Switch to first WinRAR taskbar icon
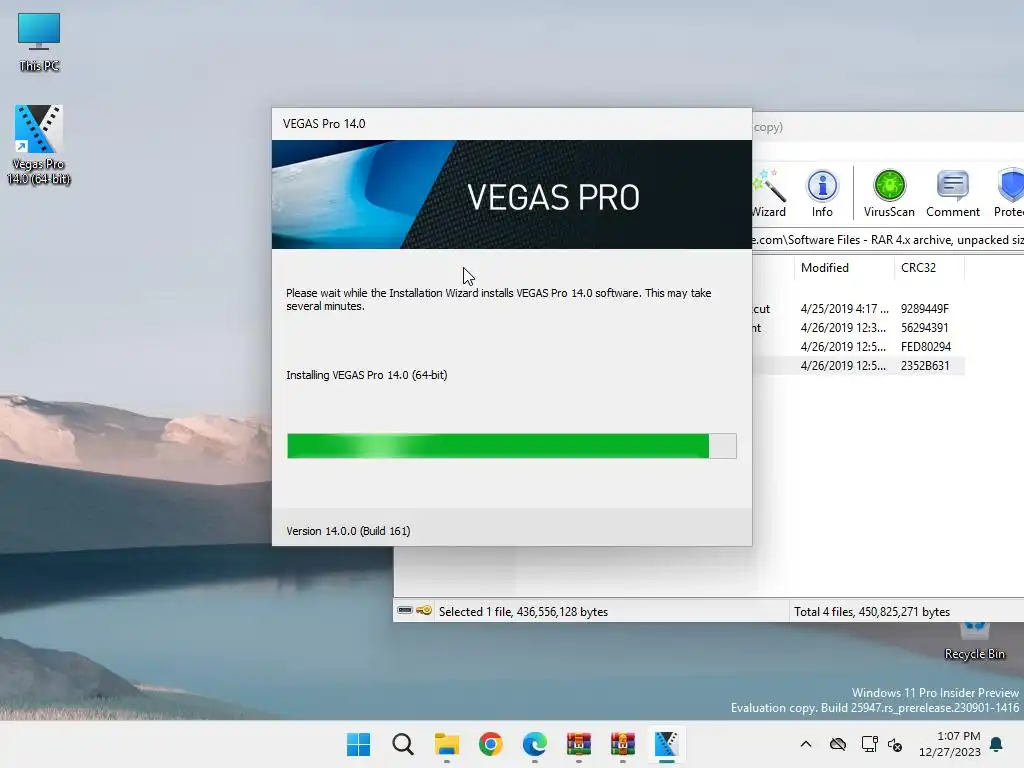This screenshot has height=768, width=1024. [579, 744]
